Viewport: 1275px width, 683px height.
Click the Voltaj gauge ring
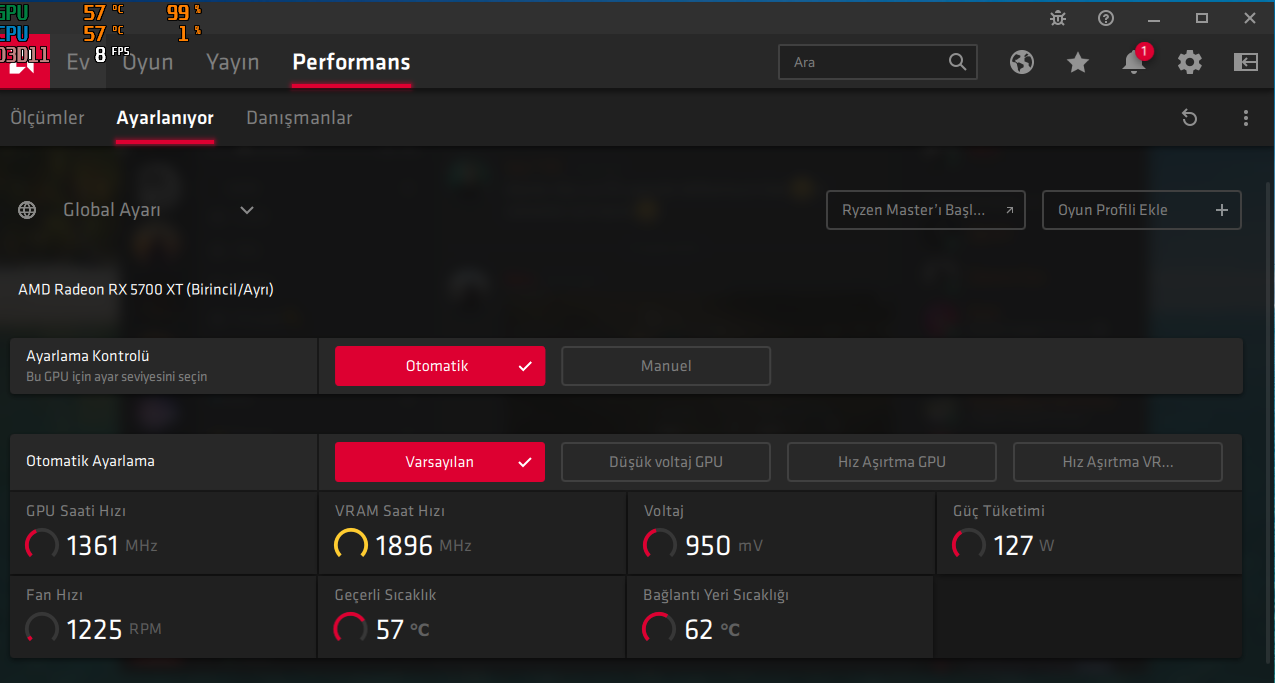tap(660, 545)
